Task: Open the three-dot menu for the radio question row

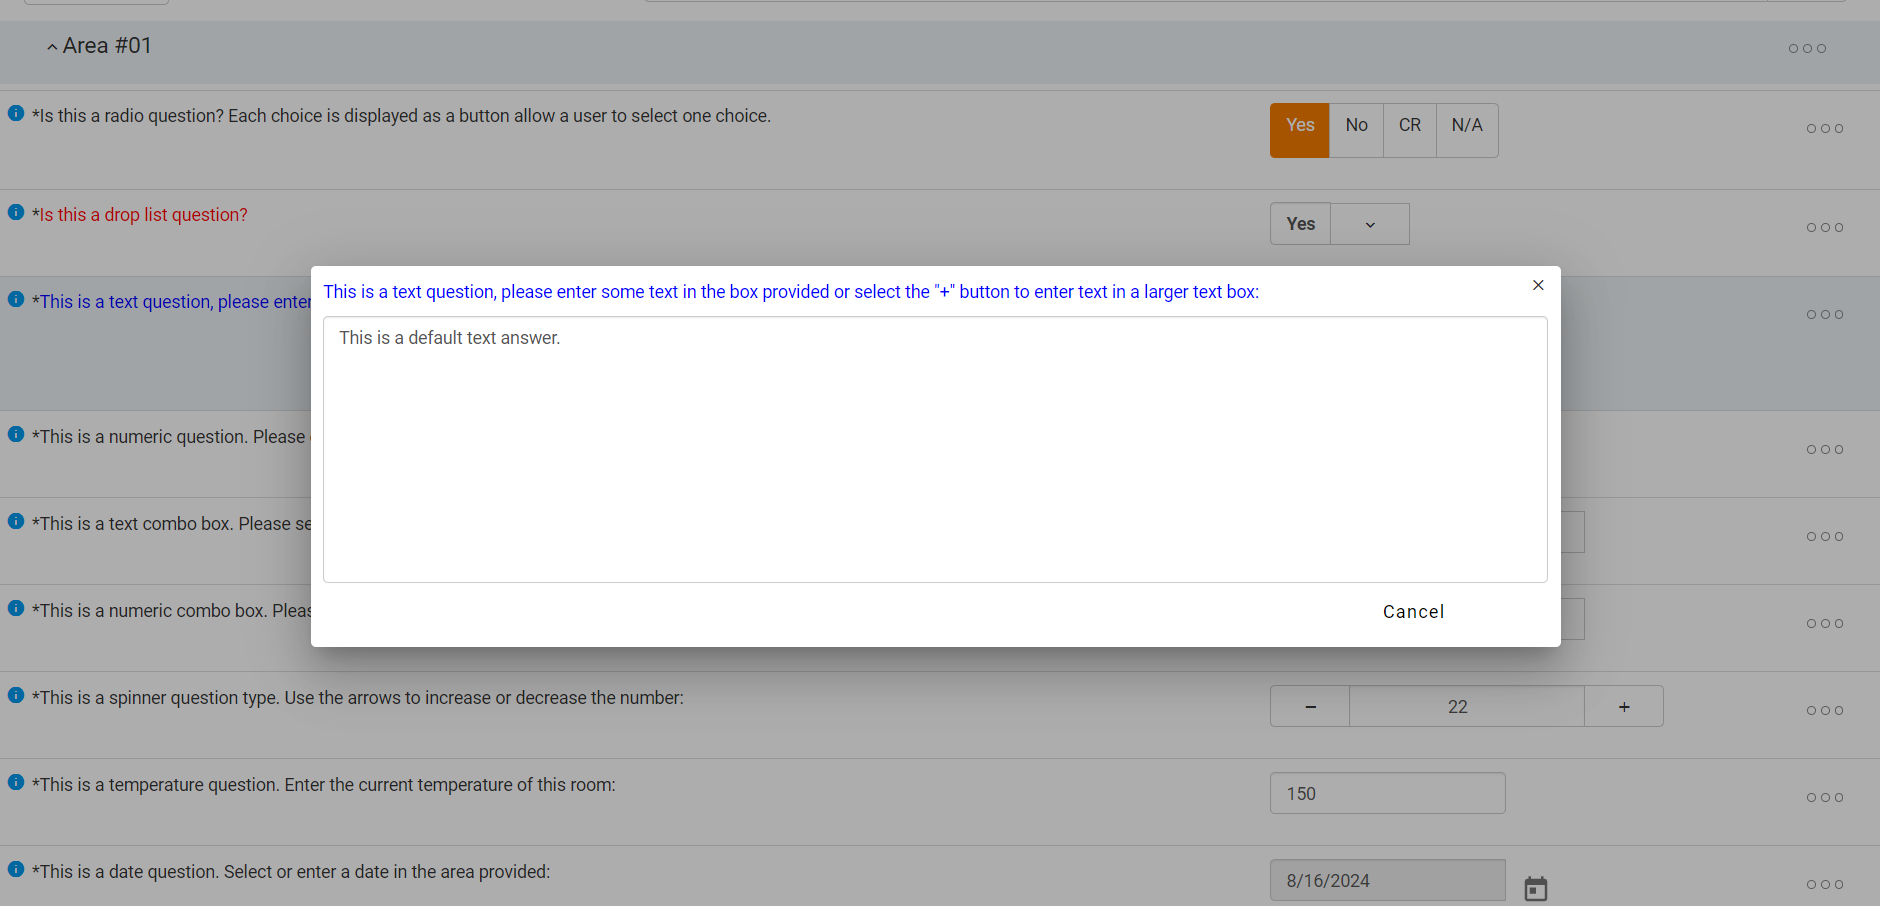Action: [x=1825, y=128]
